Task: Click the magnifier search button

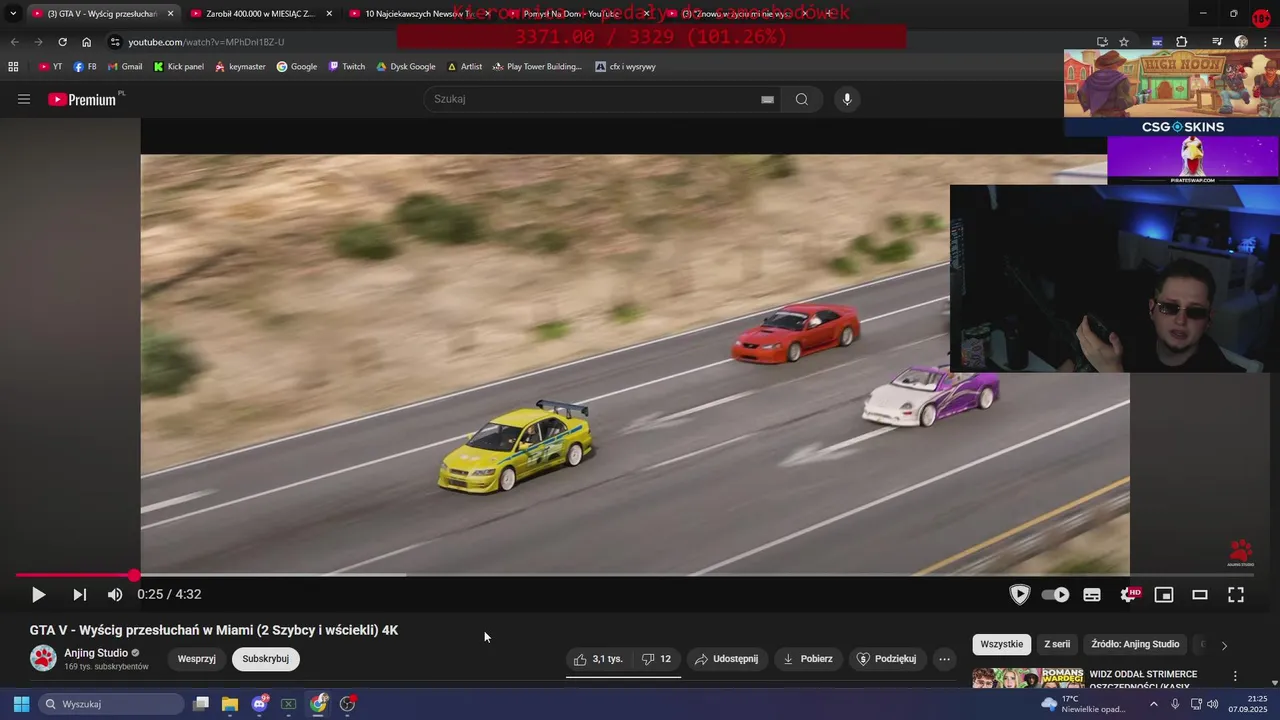Action: 802,99
